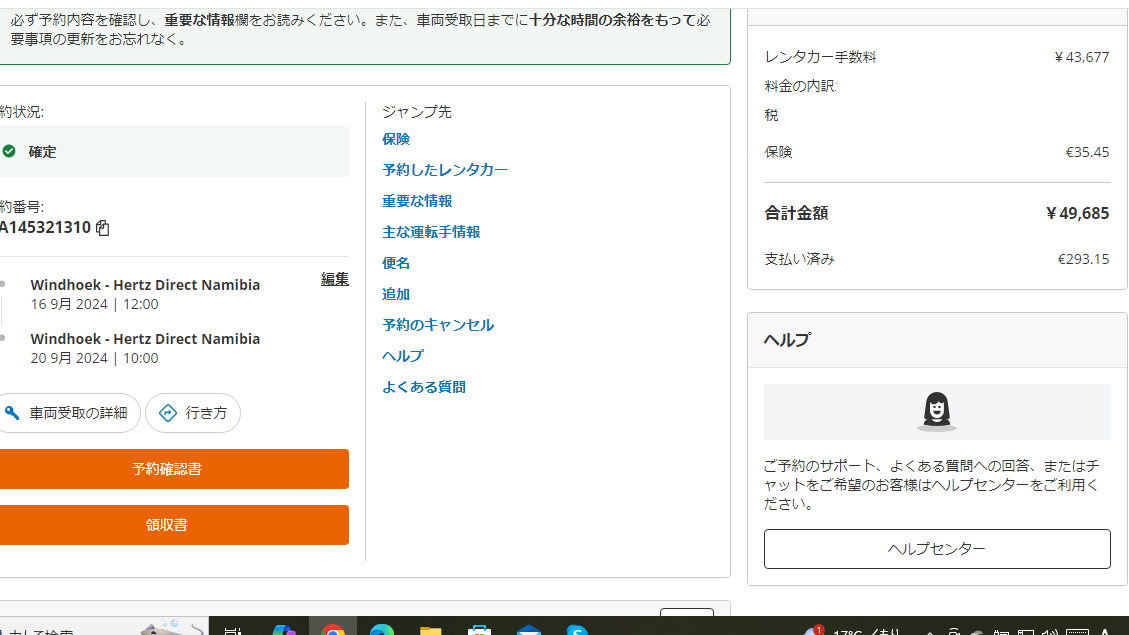Copy the reservation number with the clipboard icon

pos(102,228)
